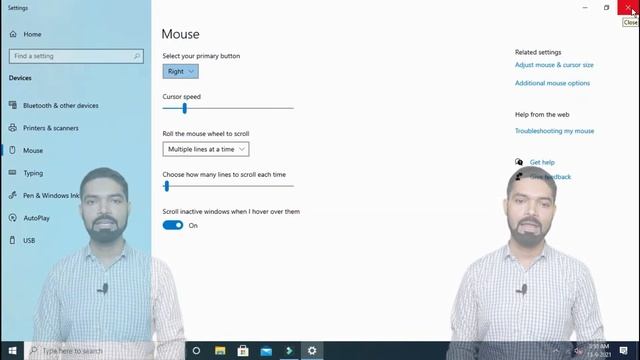
Task: Toggle Scroll inactive windows switch off
Action: pos(173,225)
